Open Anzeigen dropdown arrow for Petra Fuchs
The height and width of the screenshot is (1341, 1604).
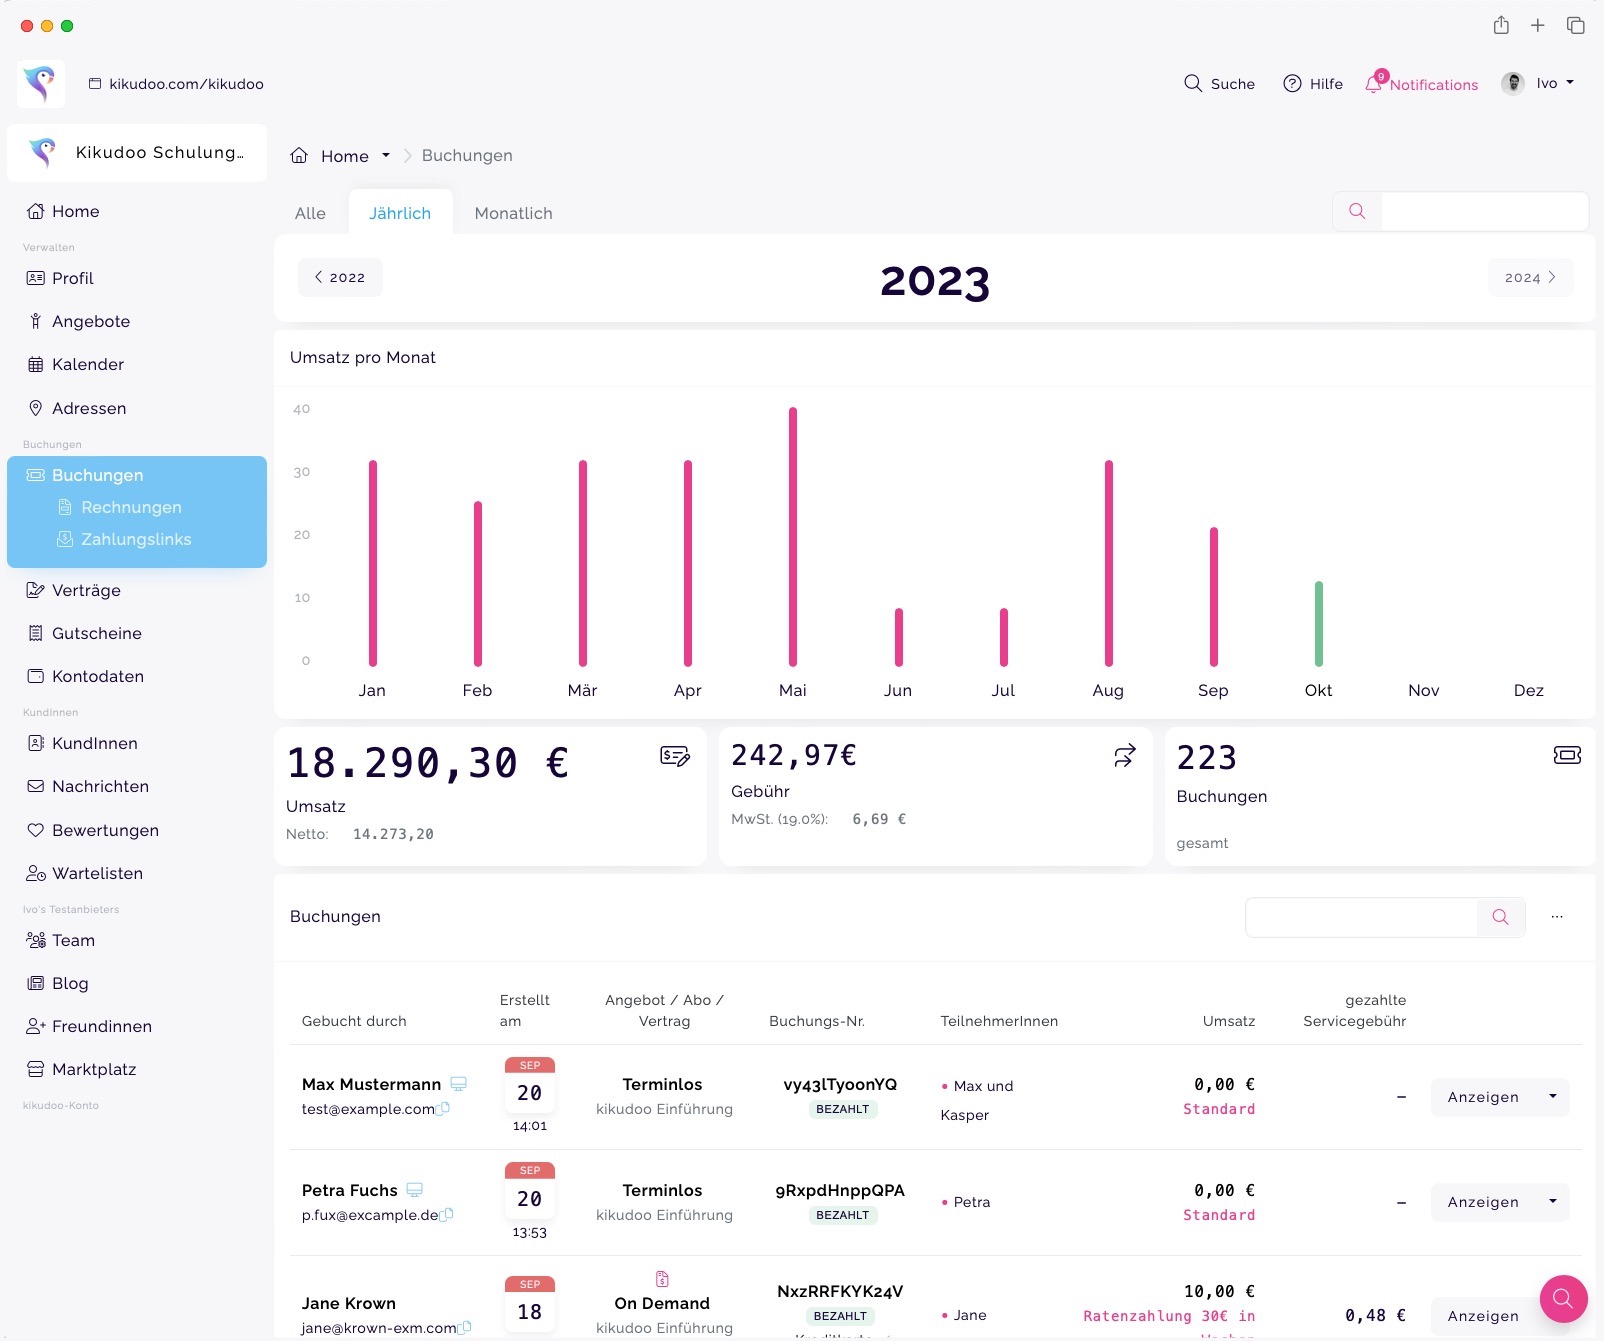pyautogui.click(x=1552, y=1202)
